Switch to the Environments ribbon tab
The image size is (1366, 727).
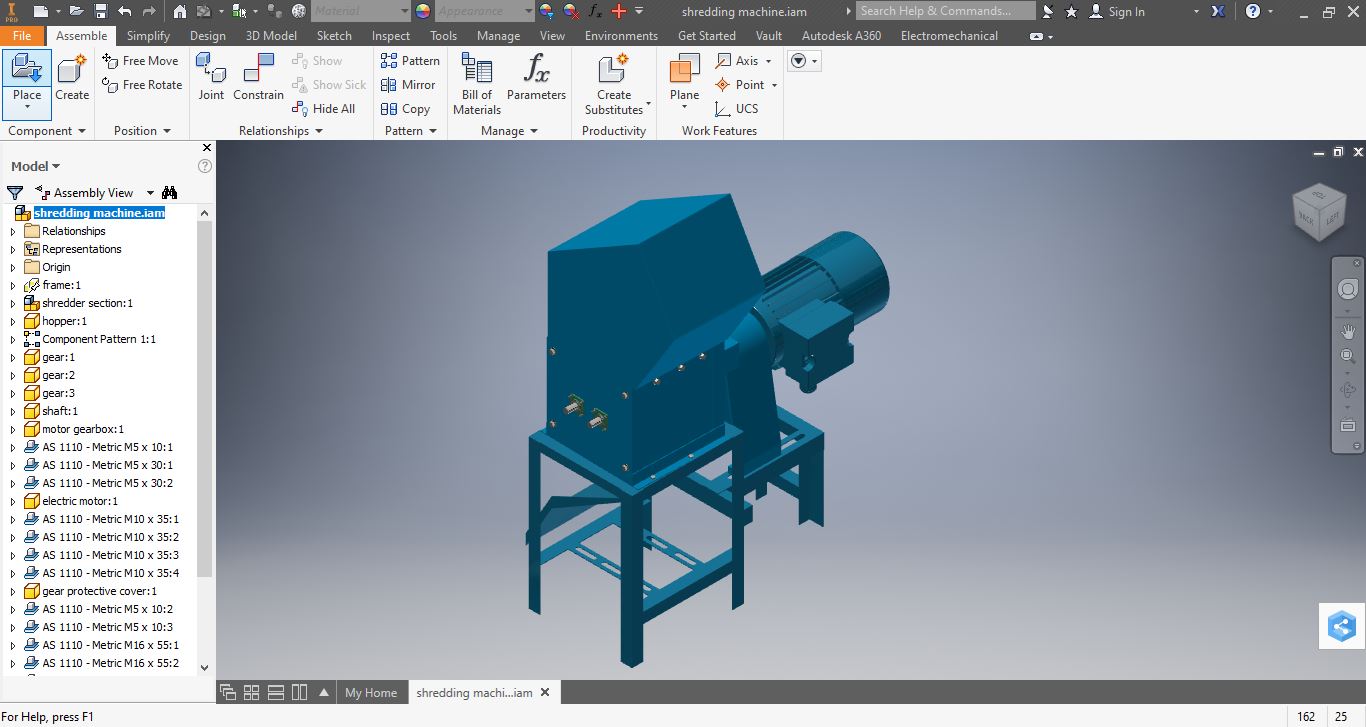coord(621,35)
